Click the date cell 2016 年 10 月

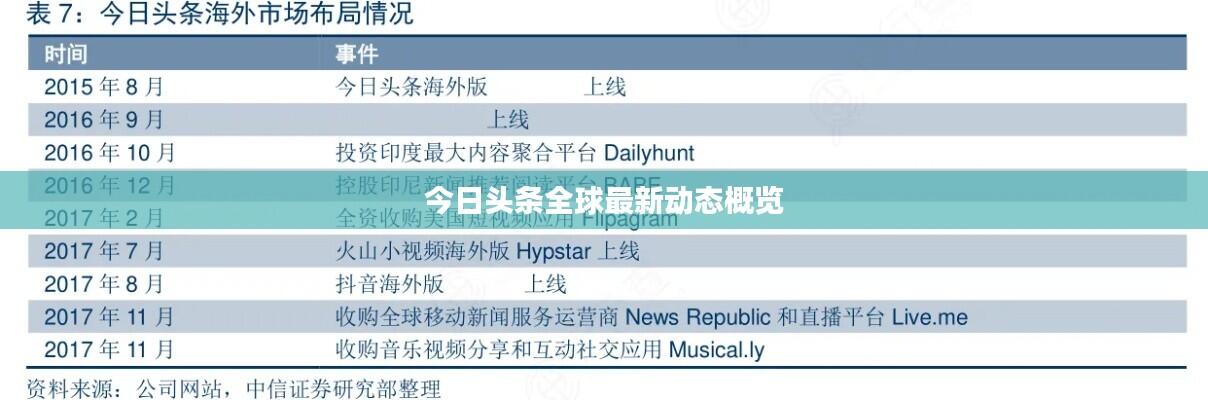point(110,153)
